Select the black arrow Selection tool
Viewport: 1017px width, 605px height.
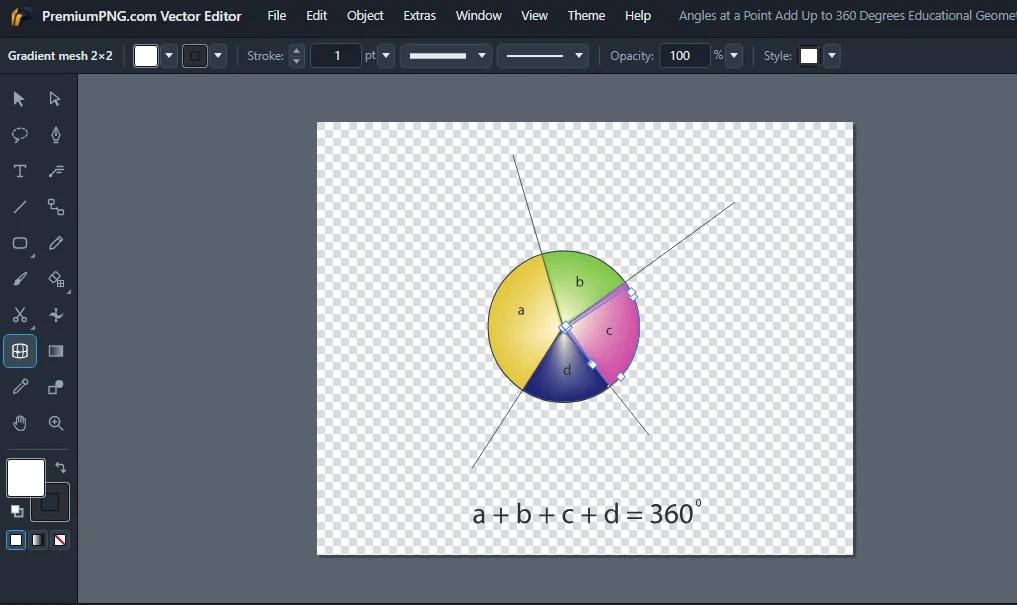tap(19, 99)
